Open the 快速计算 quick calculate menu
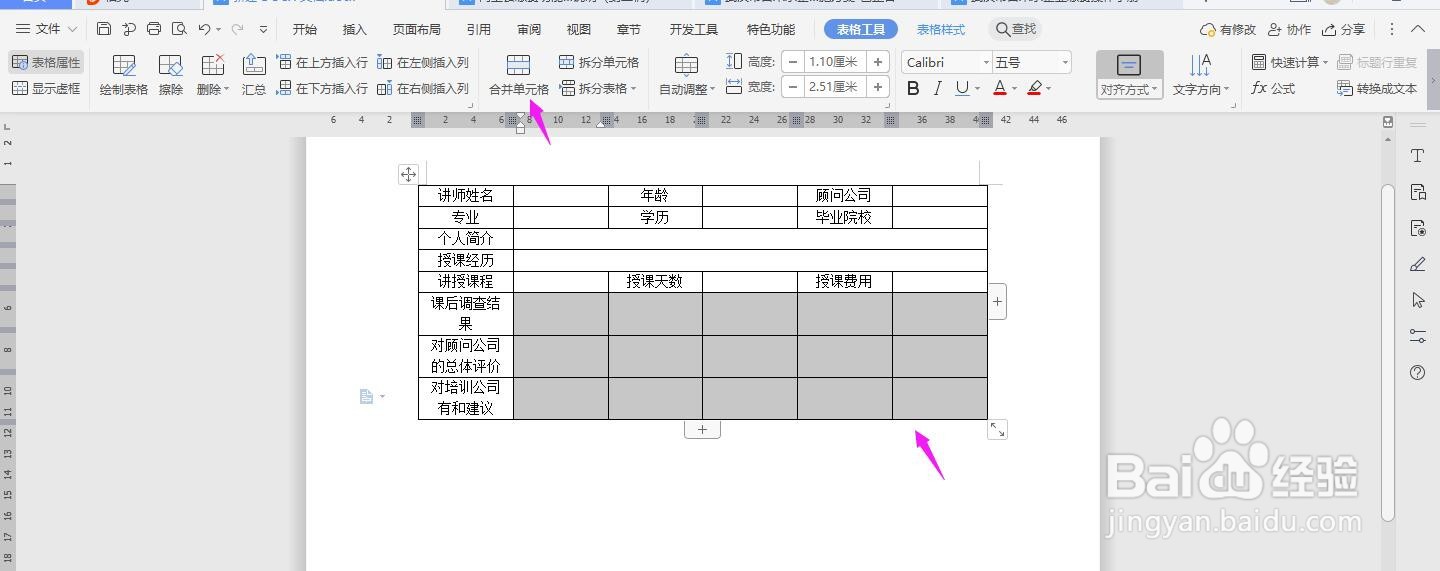This screenshot has height=571, width=1440. [x=1290, y=62]
